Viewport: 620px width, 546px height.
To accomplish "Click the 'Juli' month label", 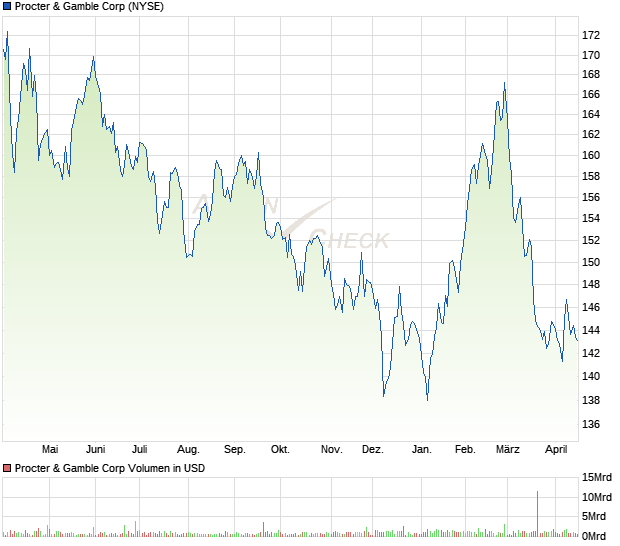I will tap(140, 449).
